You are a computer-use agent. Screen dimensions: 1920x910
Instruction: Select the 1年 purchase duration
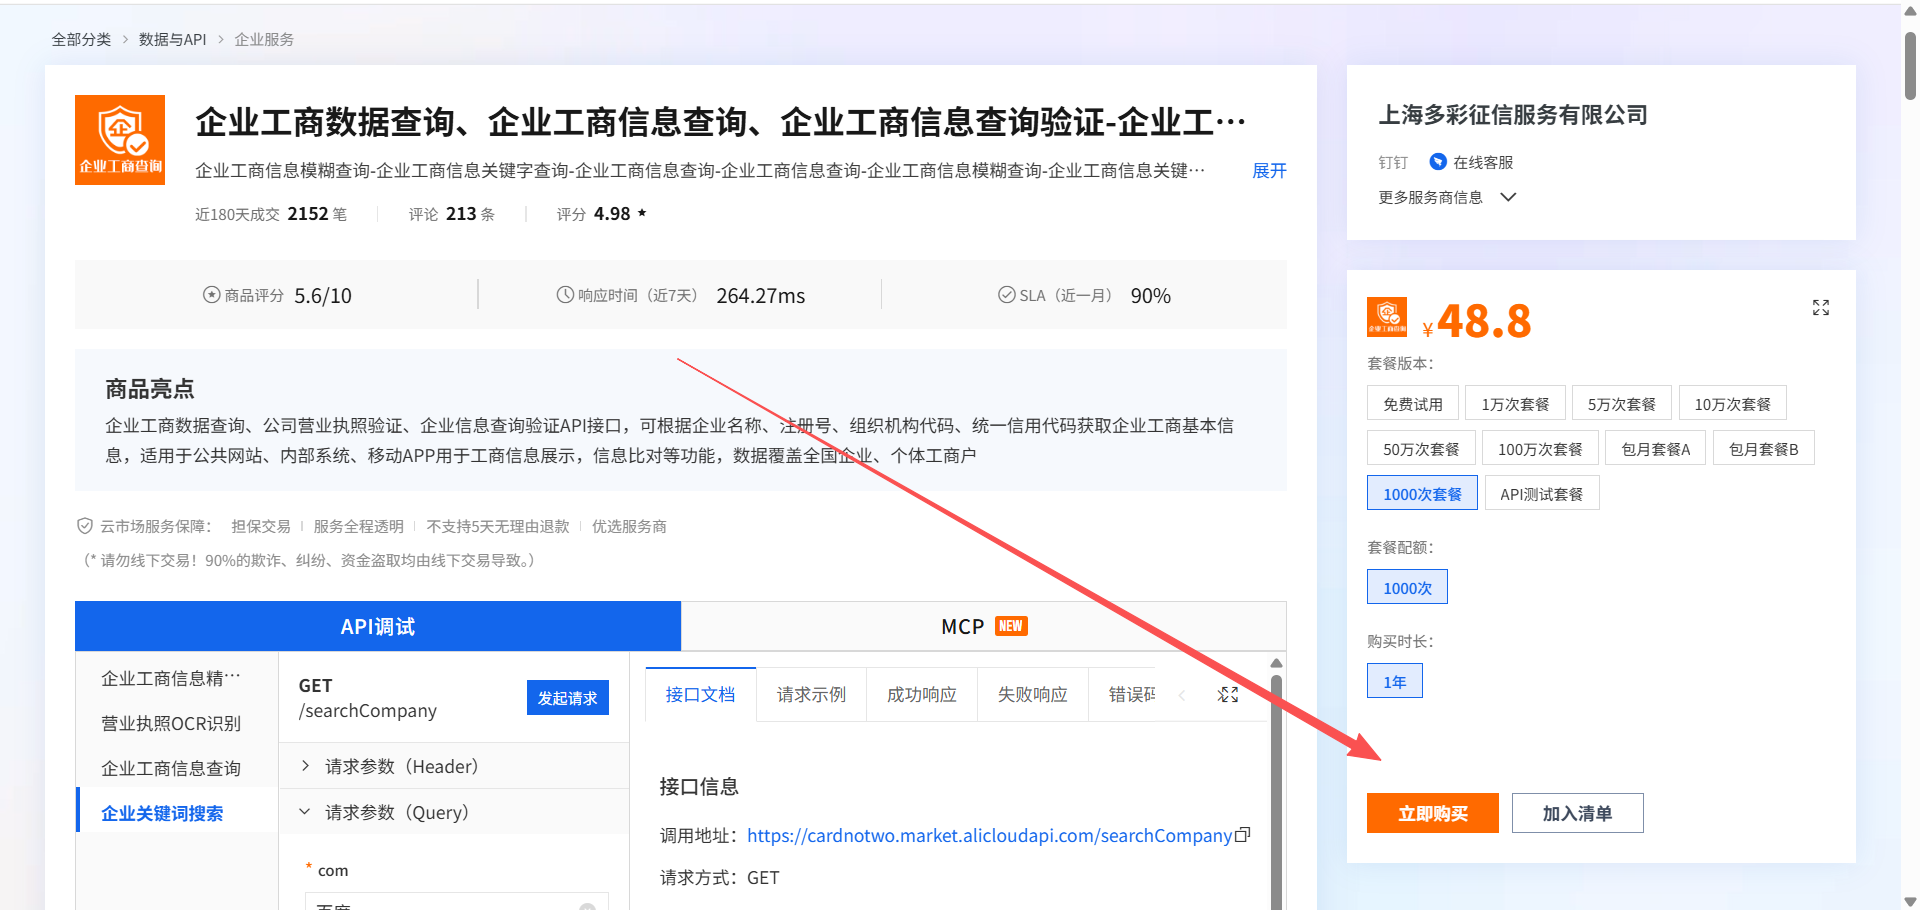tap(1394, 682)
